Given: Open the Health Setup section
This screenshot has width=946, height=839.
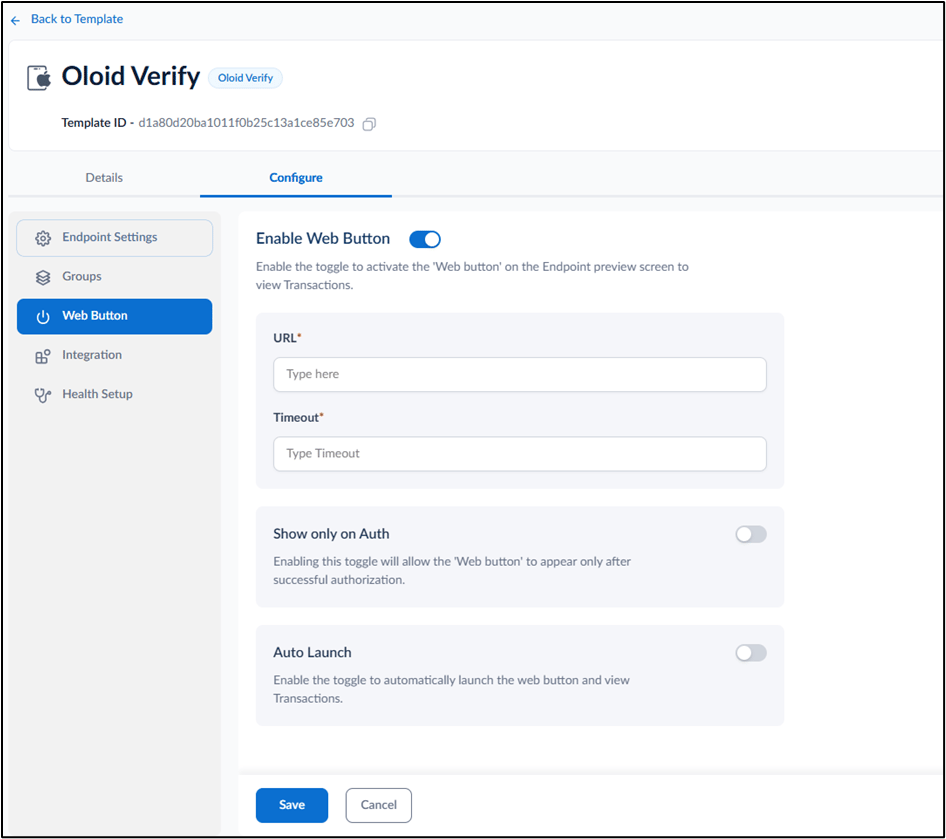Looking at the screenshot, I should pyautogui.click(x=115, y=394).
